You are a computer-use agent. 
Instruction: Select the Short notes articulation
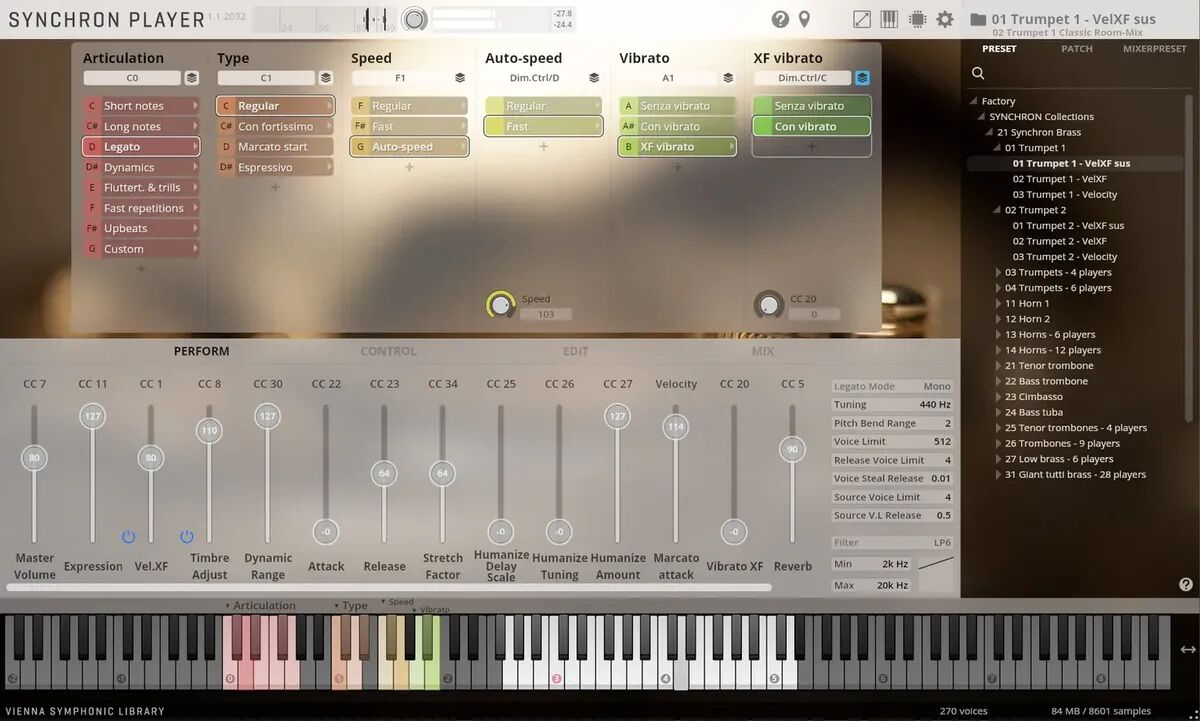pos(140,106)
